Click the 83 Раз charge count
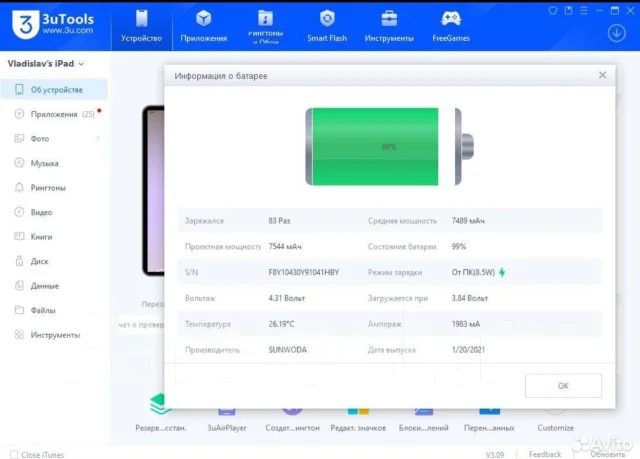This screenshot has height=459, width=640. coord(279,221)
